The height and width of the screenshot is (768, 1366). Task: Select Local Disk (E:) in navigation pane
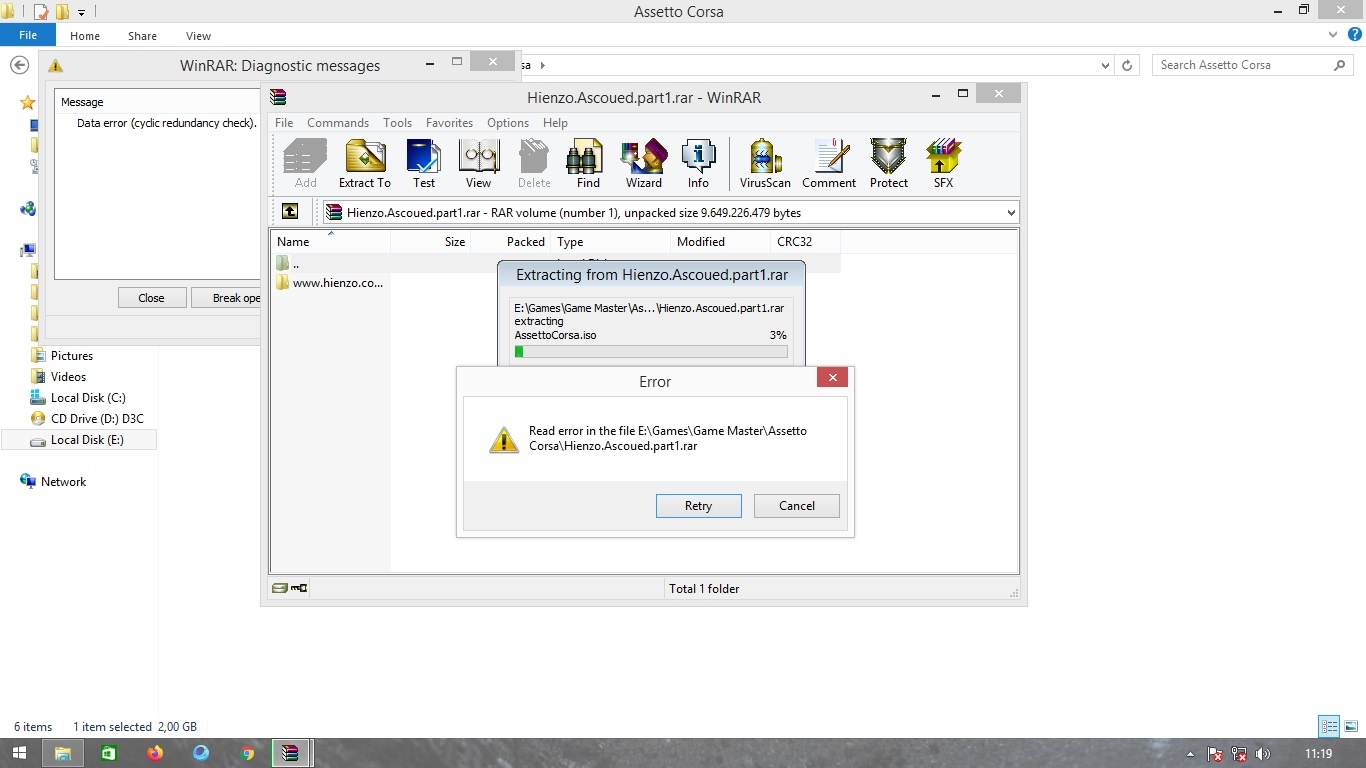point(79,440)
